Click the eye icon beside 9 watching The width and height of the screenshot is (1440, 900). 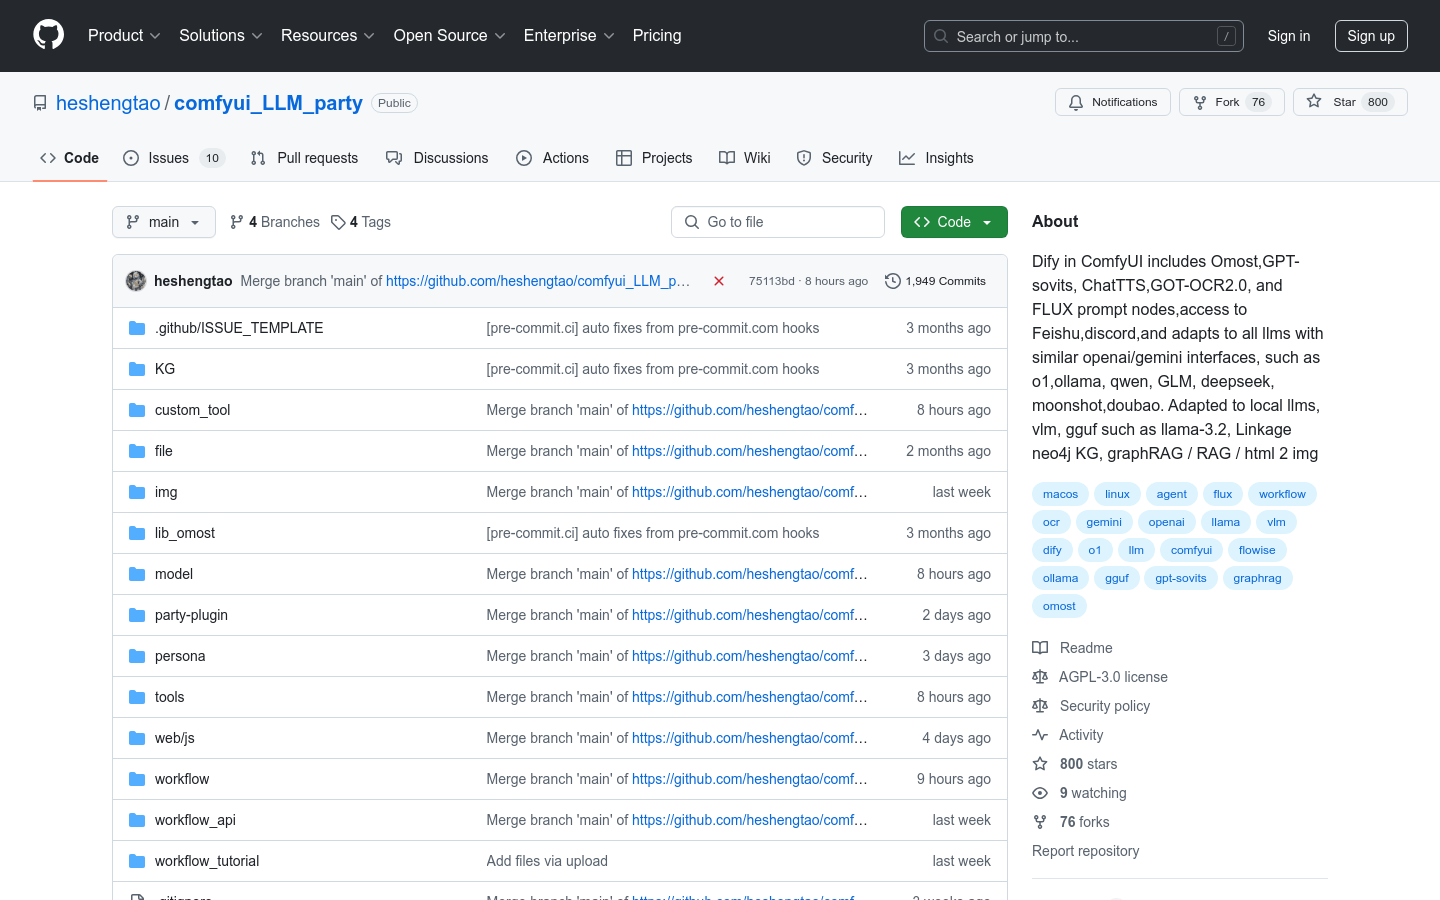(x=1040, y=793)
